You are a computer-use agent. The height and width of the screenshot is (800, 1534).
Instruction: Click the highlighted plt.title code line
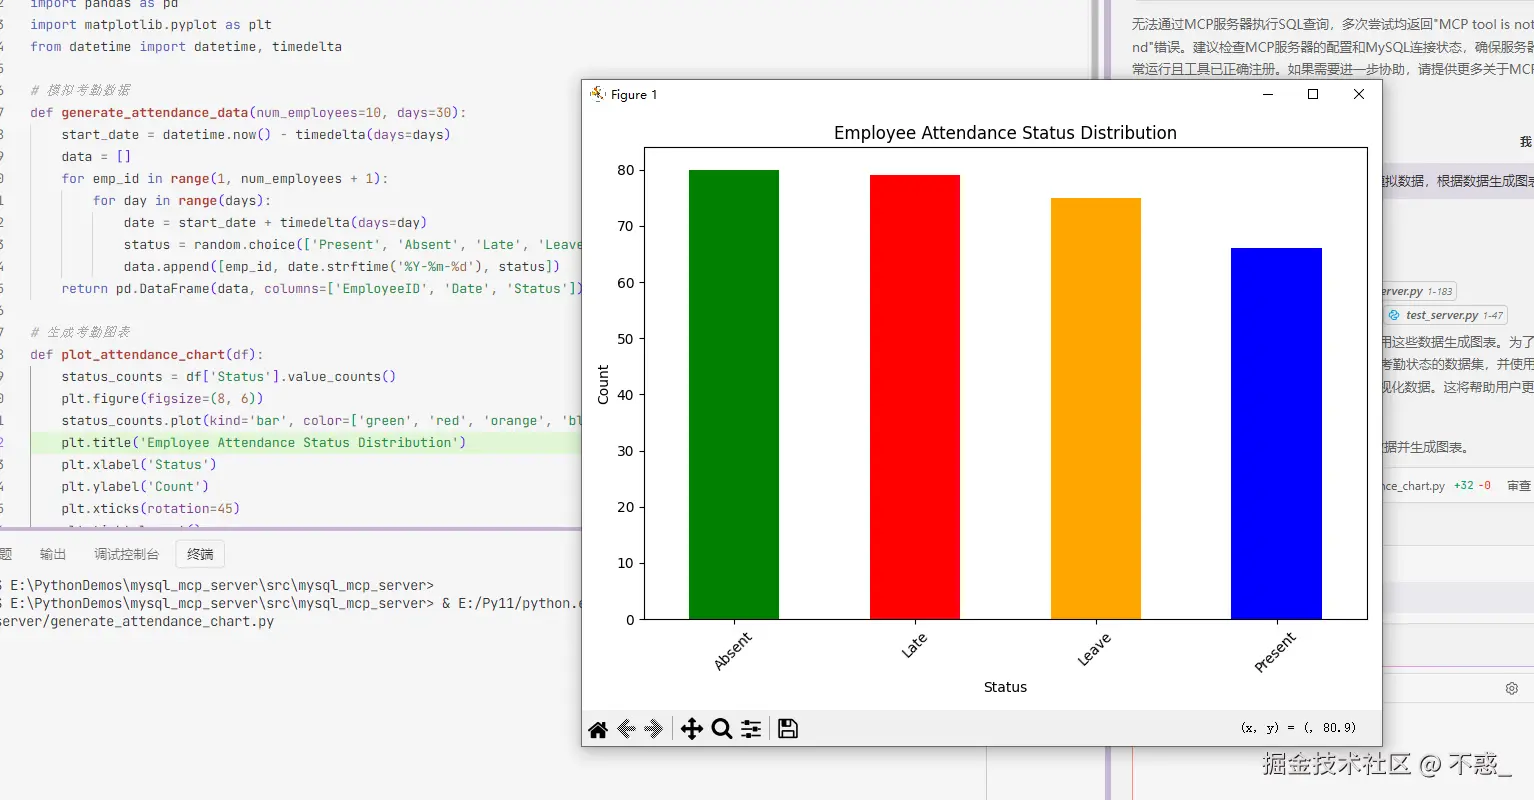(x=263, y=443)
